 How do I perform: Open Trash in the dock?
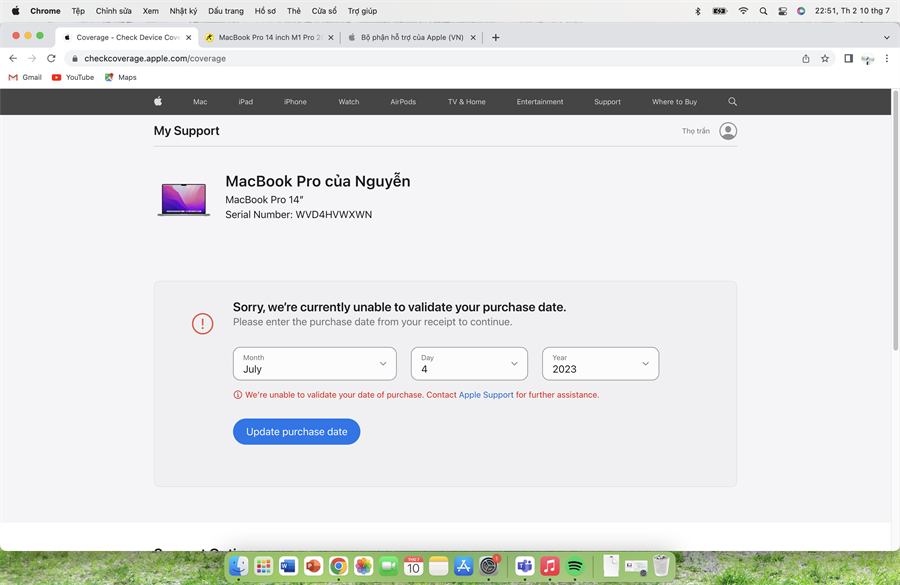(661, 565)
